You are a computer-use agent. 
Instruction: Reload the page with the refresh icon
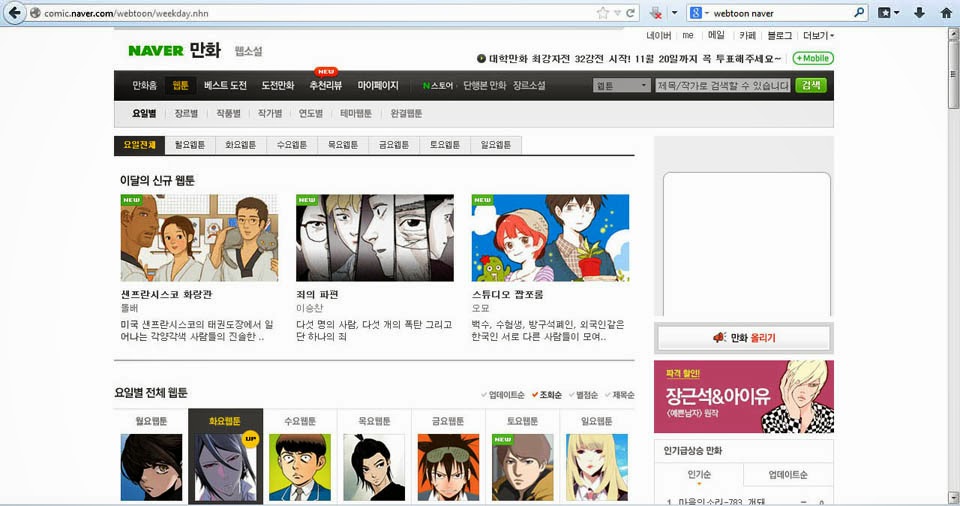(x=630, y=13)
